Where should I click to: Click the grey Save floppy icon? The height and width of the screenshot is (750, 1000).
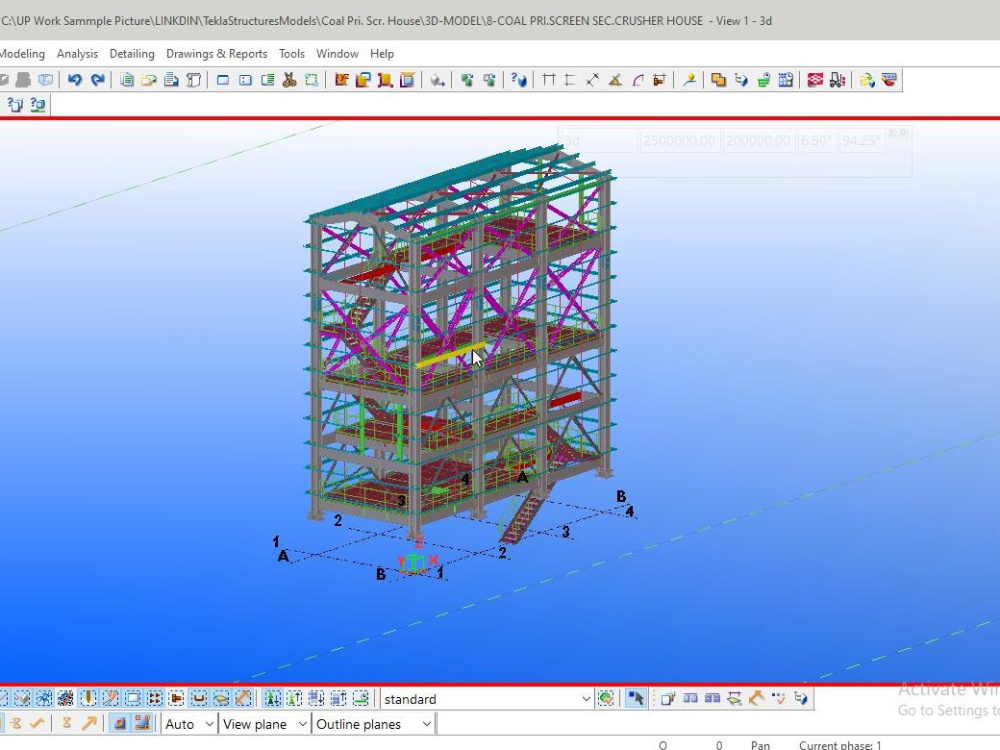(x=23, y=80)
